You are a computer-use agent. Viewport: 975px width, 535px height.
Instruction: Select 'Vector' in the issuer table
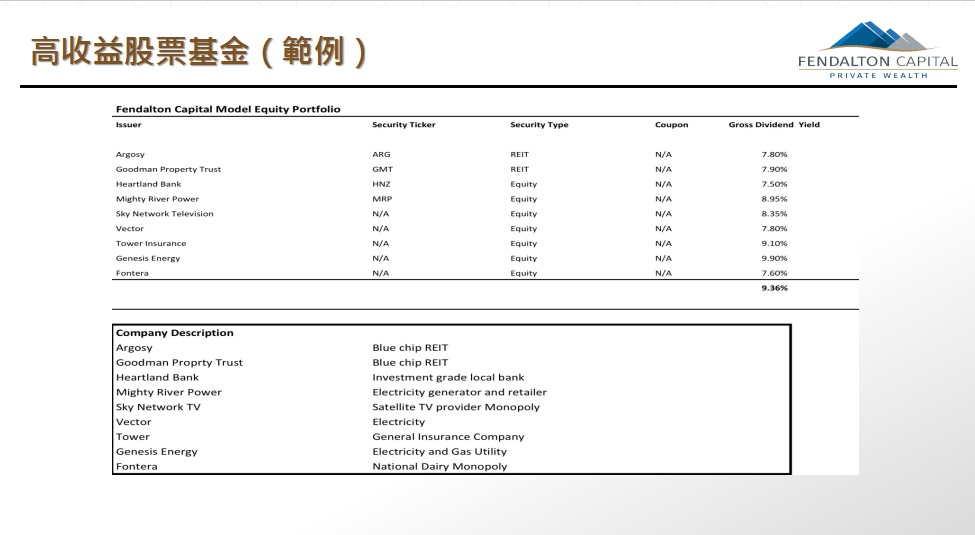tap(130, 228)
